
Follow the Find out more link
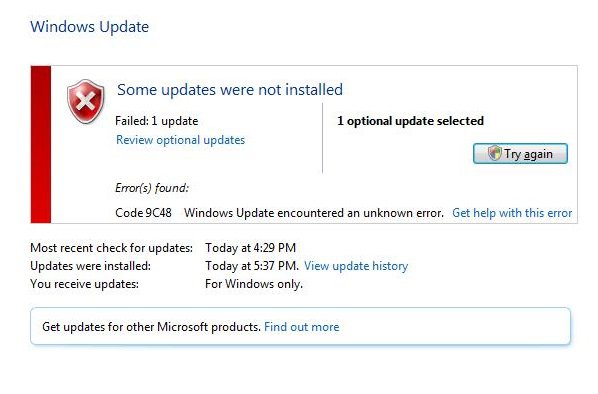(301, 327)
